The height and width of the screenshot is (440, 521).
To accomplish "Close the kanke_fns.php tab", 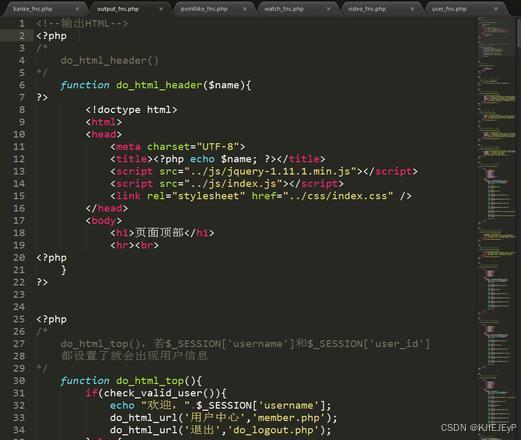I will pos(77,9).
